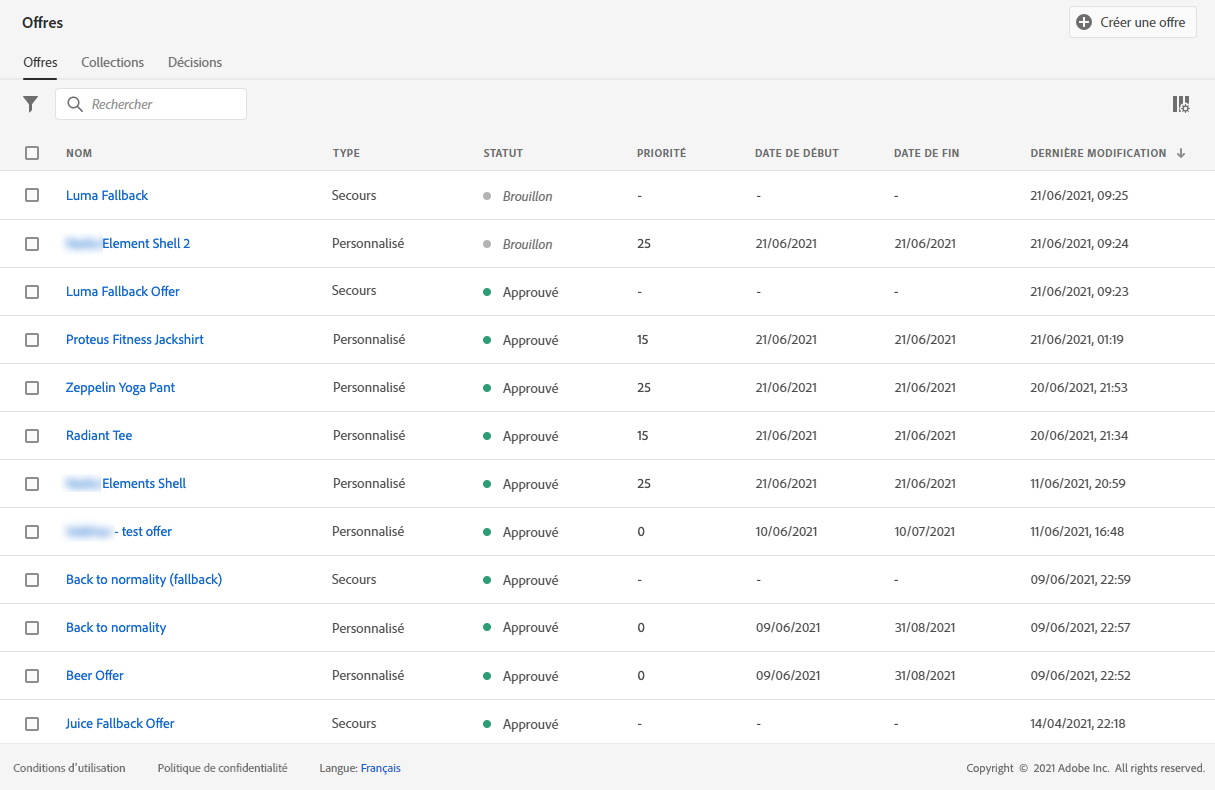Open the Proteus Fitness Jackshirt offer
Image resolution: width=1215 pixels, height=790 pixels.
click(x=135, y=340)
